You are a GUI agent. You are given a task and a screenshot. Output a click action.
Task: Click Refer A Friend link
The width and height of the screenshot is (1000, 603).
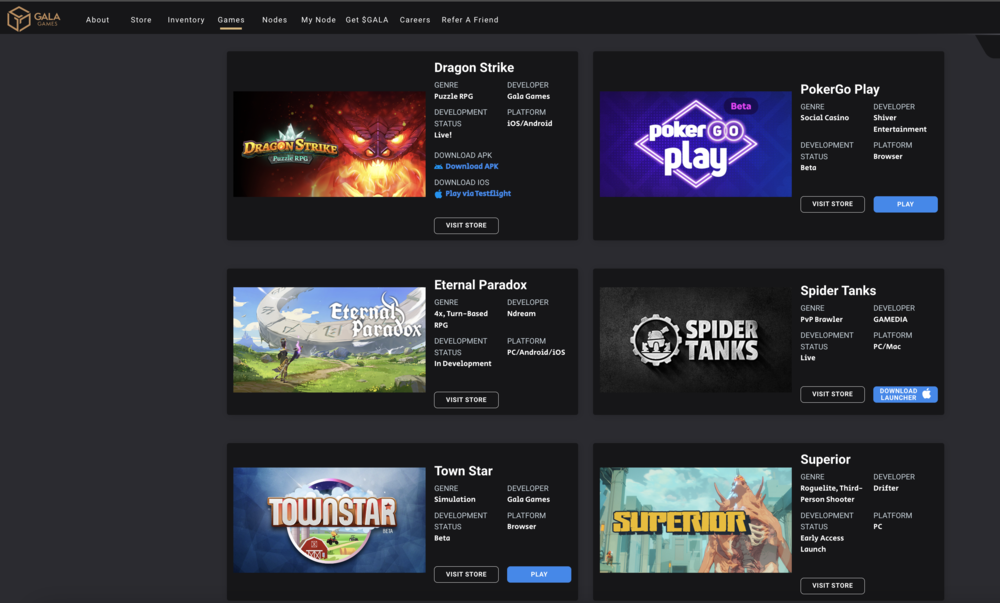click(470, 20)
